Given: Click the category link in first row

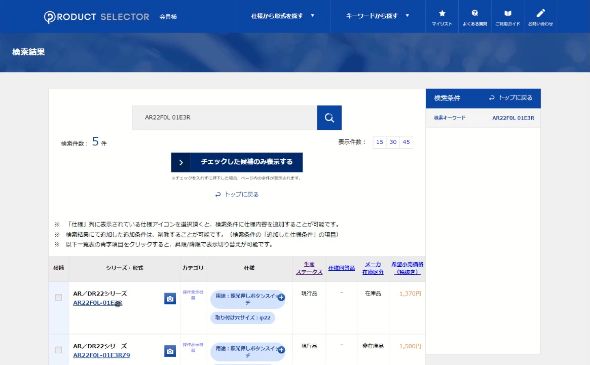Looking at the screenshot, I should [x=193, y=295].
